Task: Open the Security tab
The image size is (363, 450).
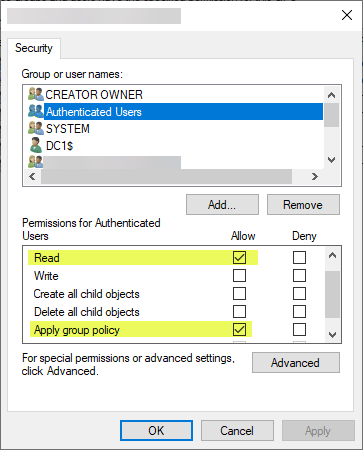Action: click(34, 48)
